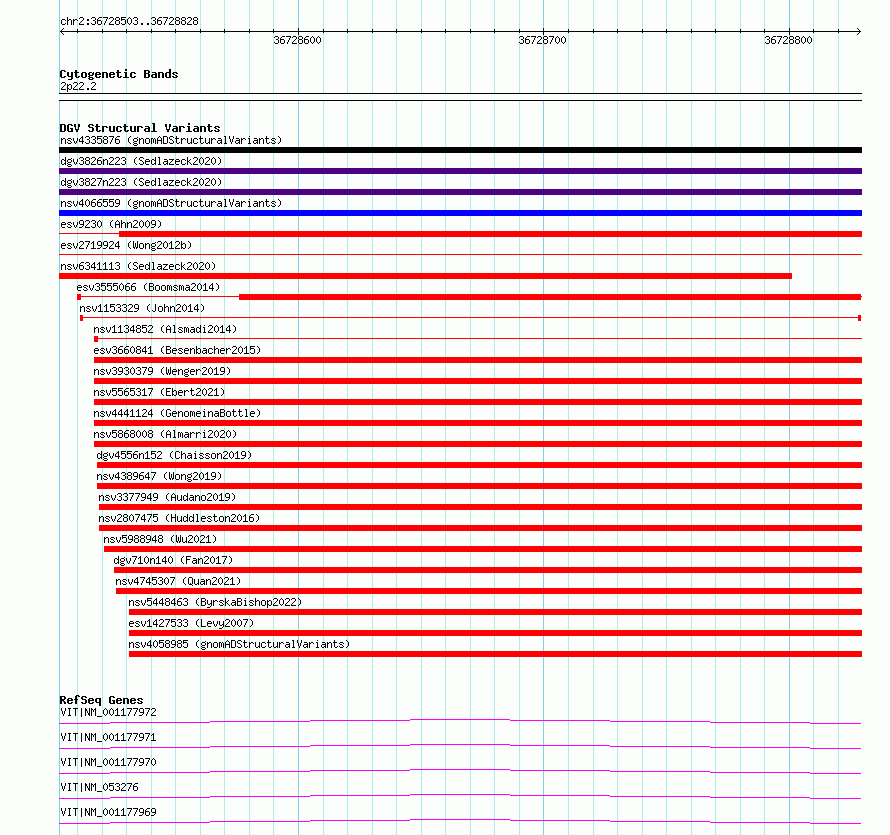Select variant nsv5988948 (Wu2021) label
The height and width of the screenshot is (835, 890).
point(160,539)
